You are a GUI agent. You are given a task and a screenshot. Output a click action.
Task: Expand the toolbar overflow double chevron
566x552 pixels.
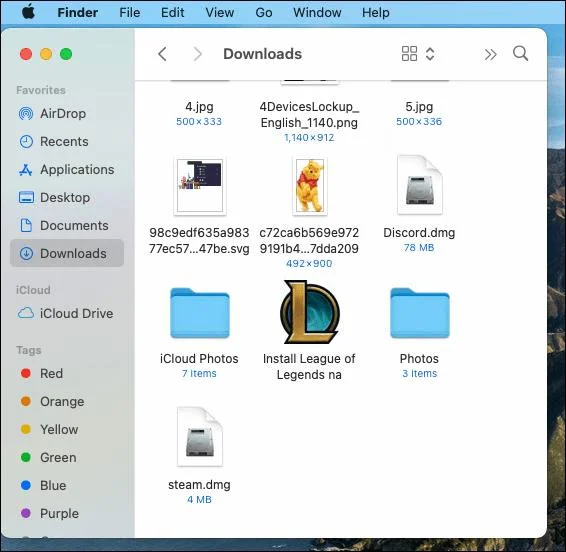point(490,55)
